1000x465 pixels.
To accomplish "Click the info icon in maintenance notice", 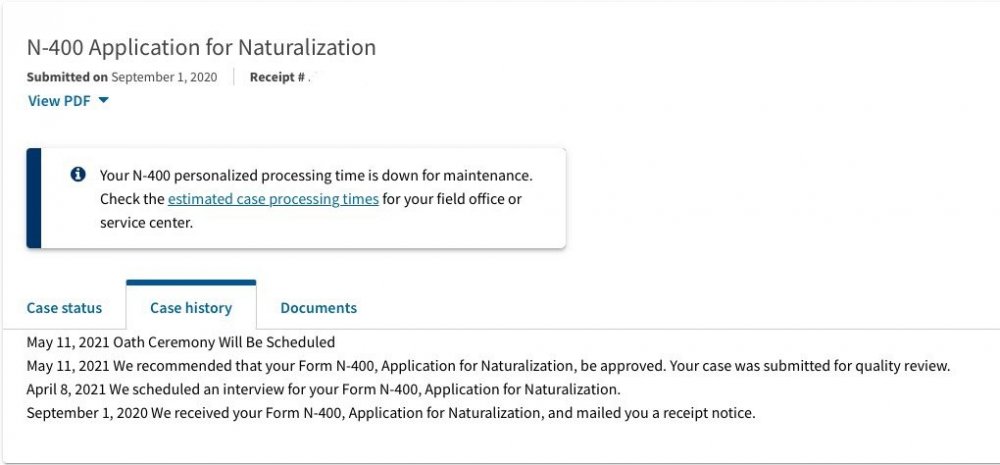I will coord(78,174).
